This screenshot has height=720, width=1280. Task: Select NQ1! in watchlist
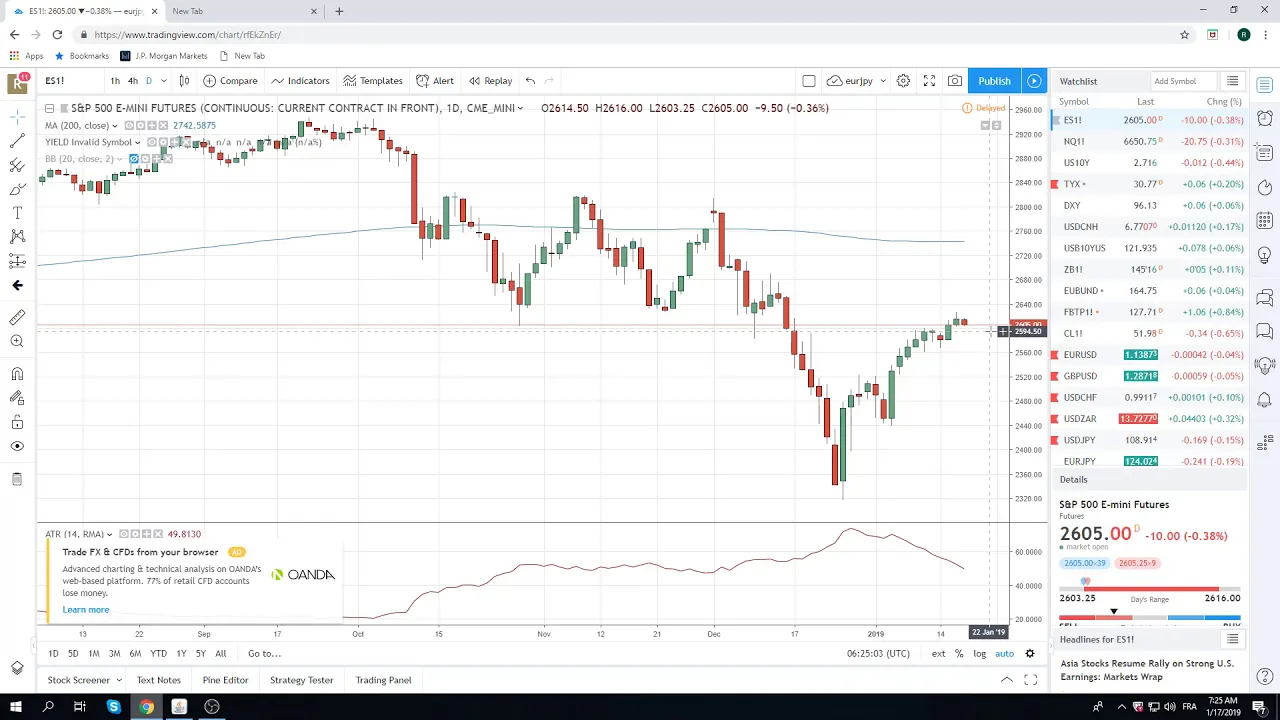1148,141
